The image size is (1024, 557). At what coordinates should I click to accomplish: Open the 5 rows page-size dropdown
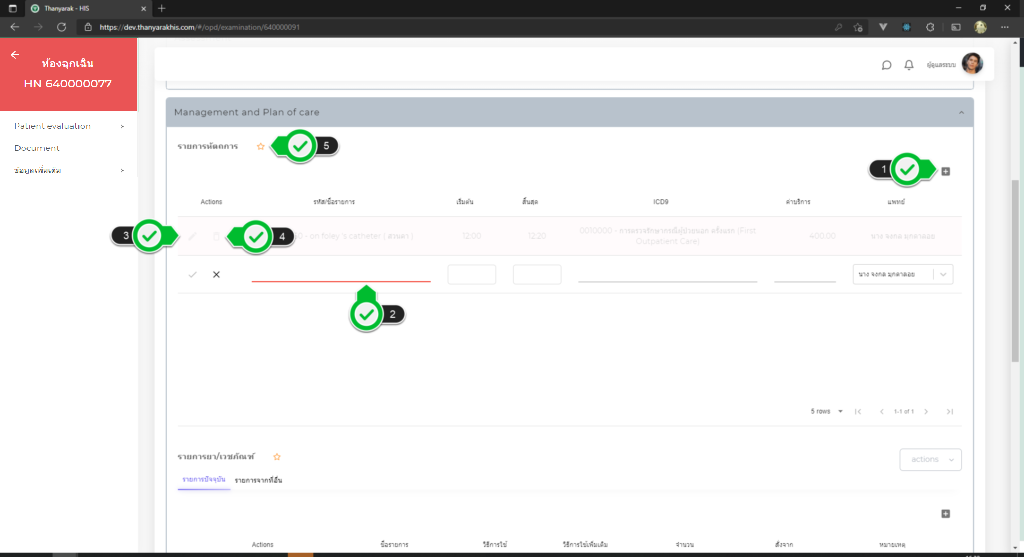(826, 411)
